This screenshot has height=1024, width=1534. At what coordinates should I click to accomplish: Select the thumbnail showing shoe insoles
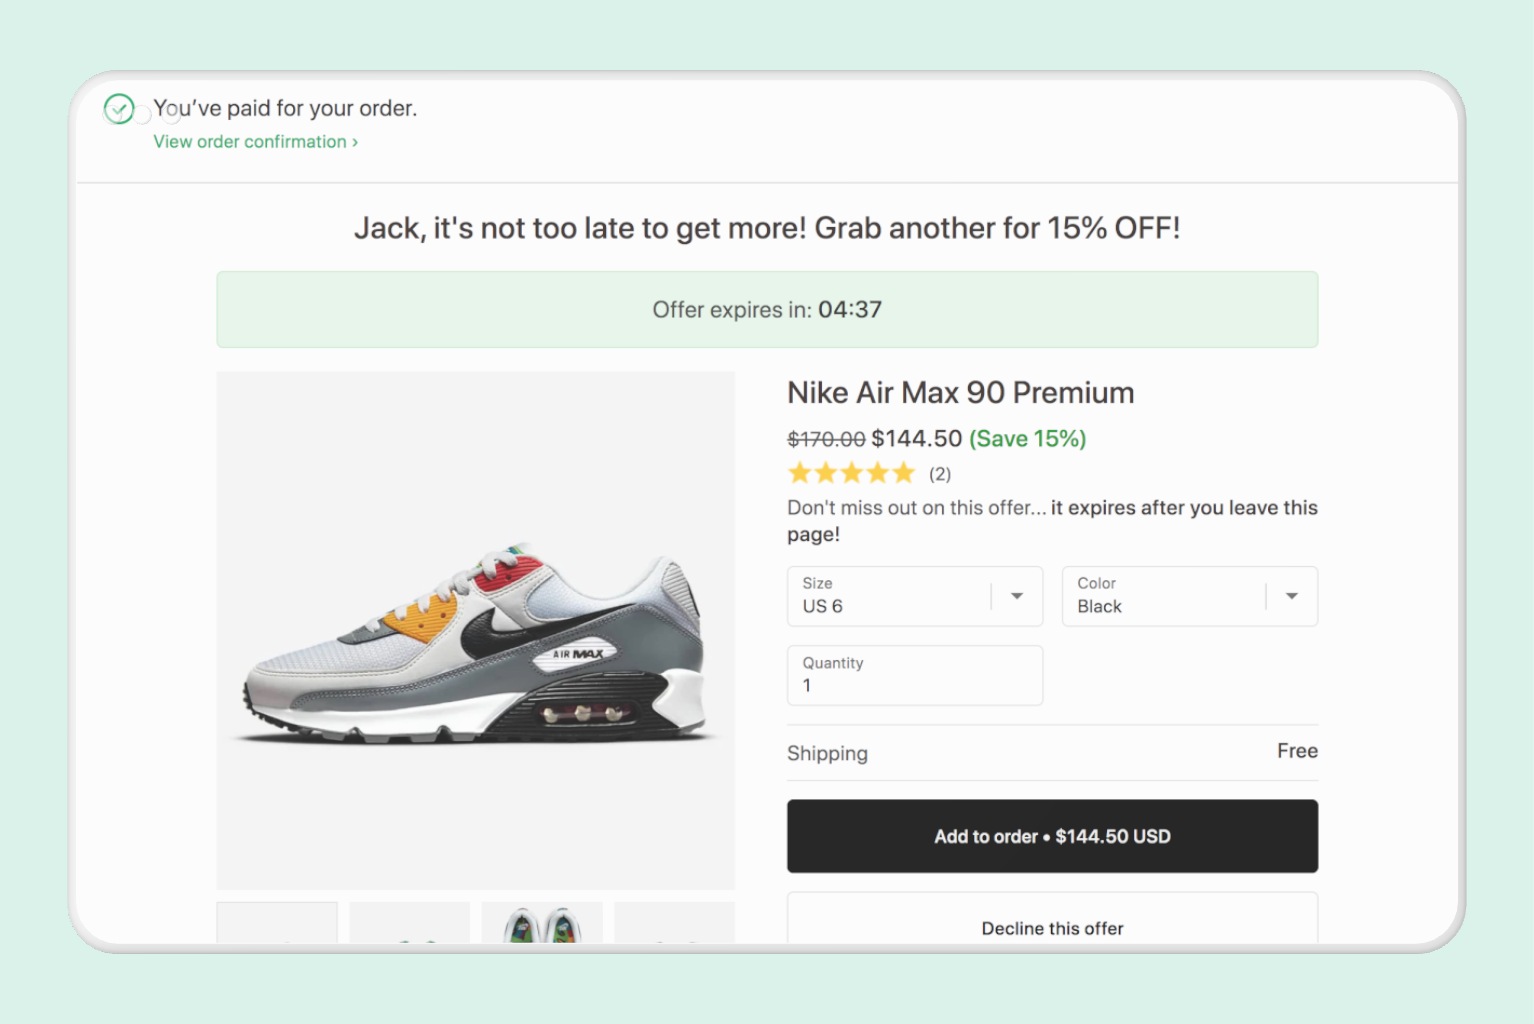coord(542,923)
